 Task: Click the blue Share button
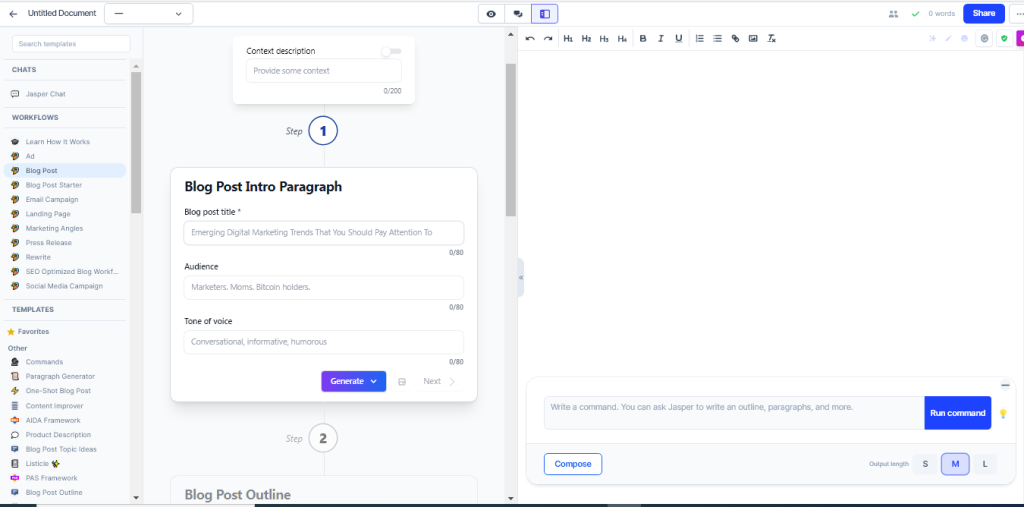[x=984, y=13]
